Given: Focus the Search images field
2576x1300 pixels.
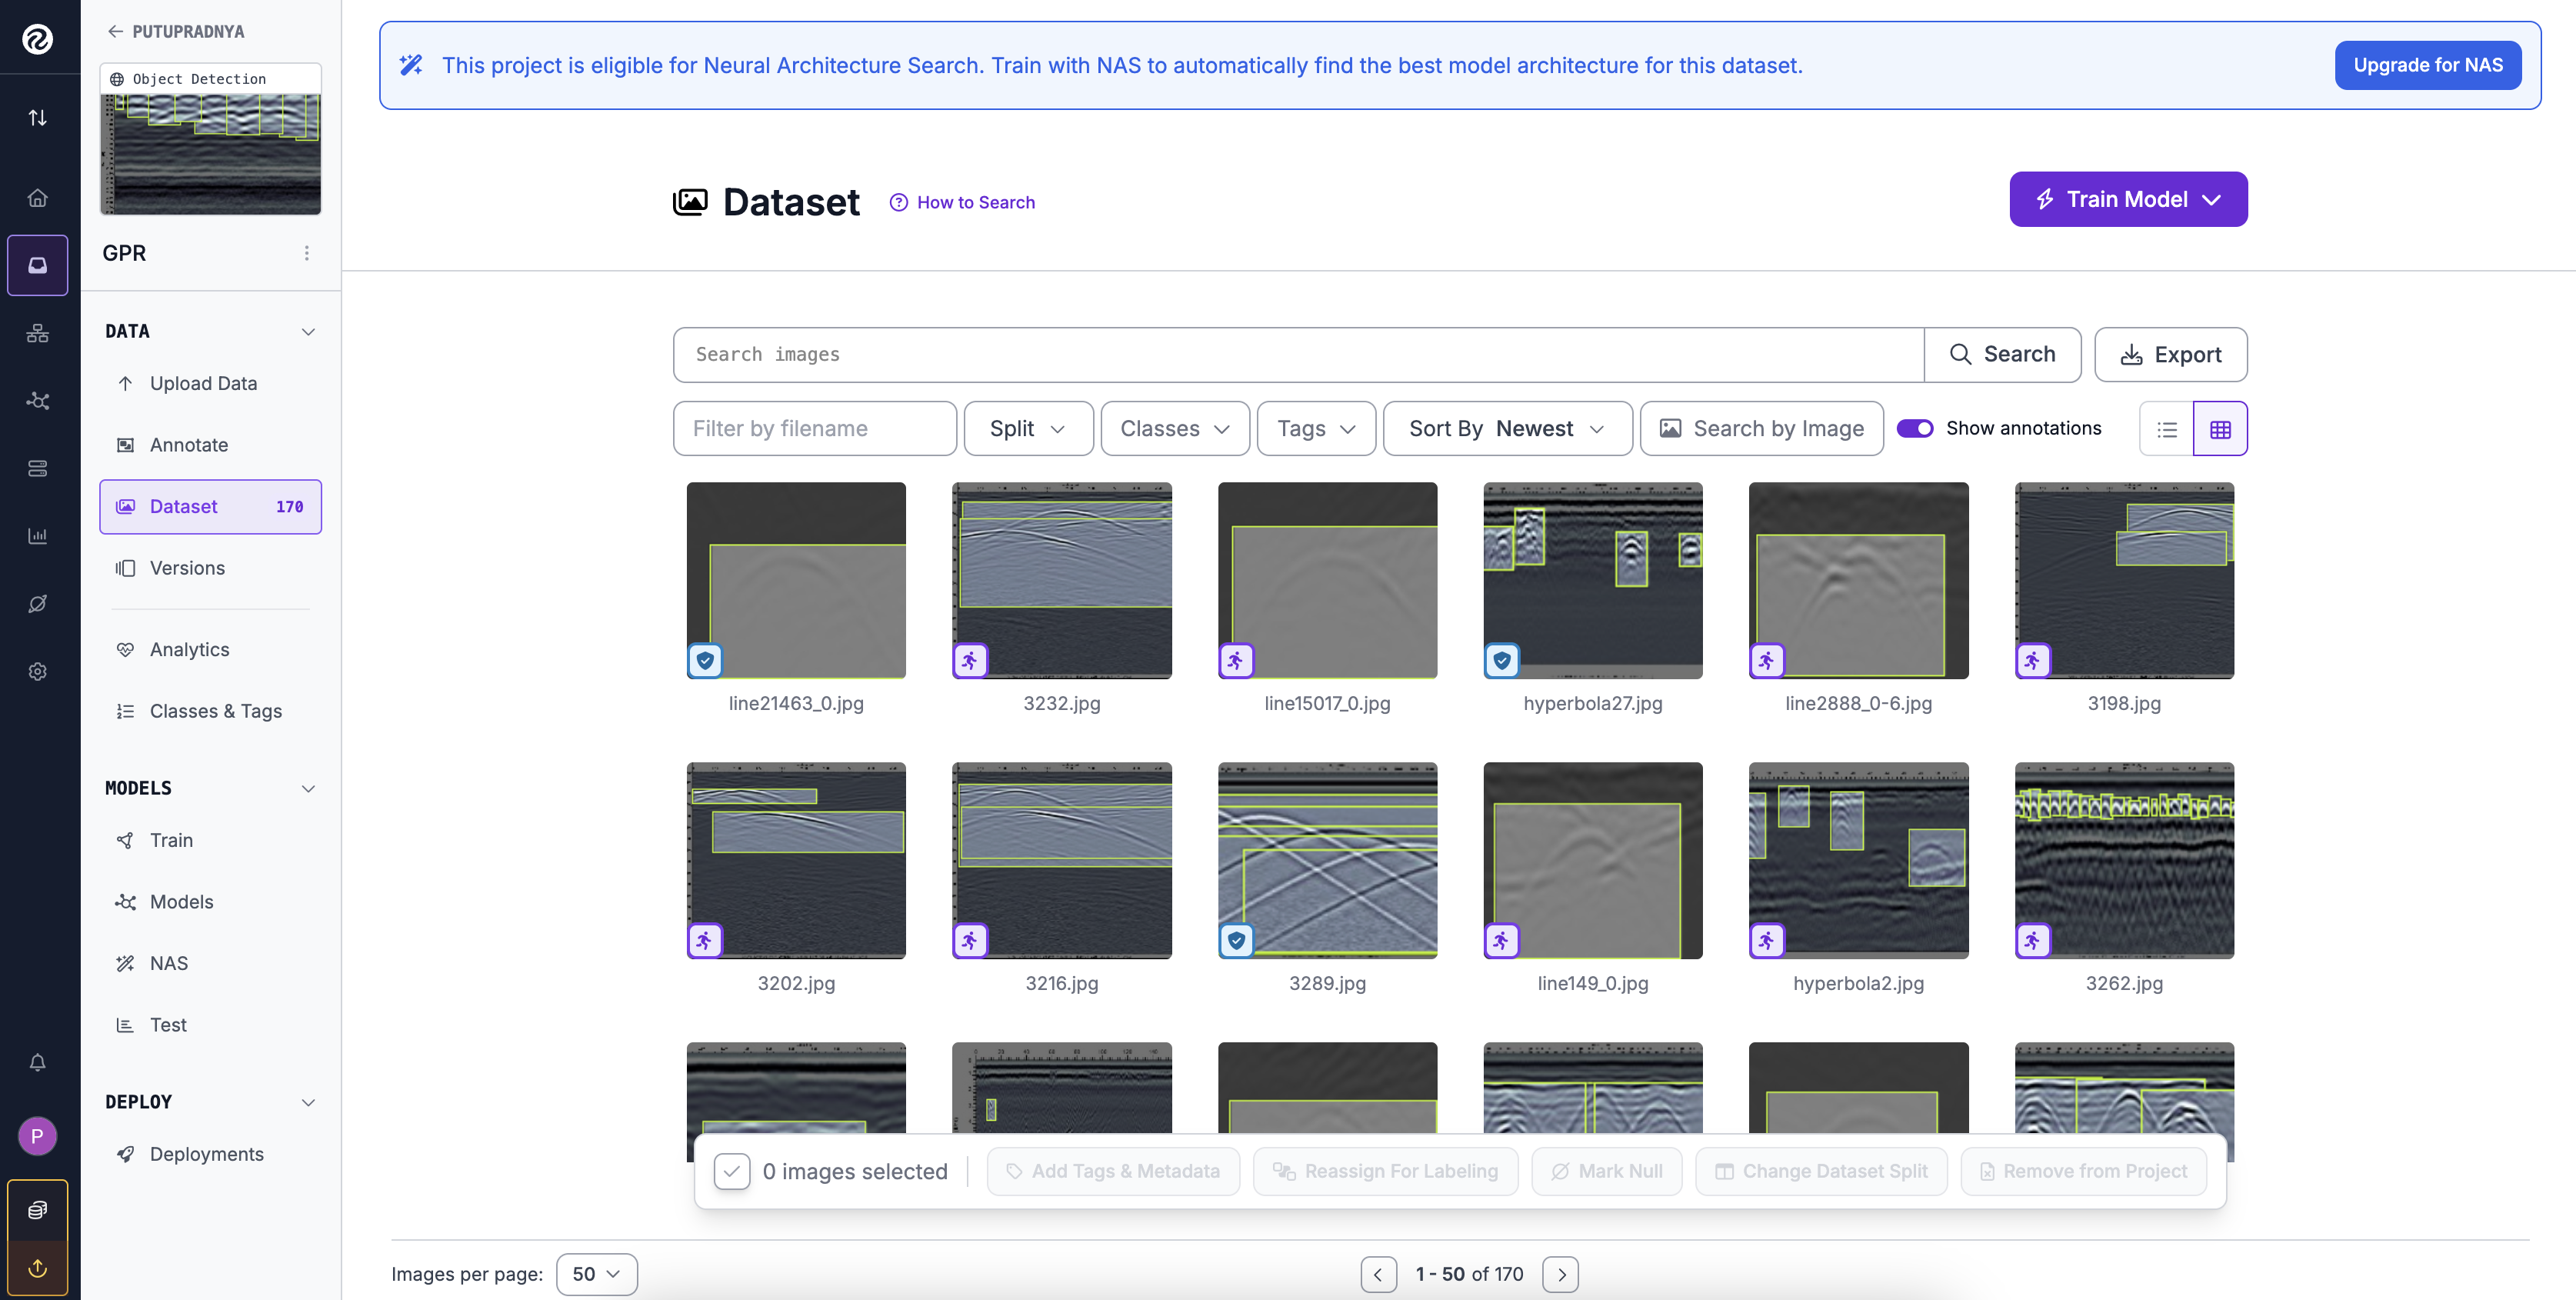Looking at the screenshot, I should click(1298, 355).
